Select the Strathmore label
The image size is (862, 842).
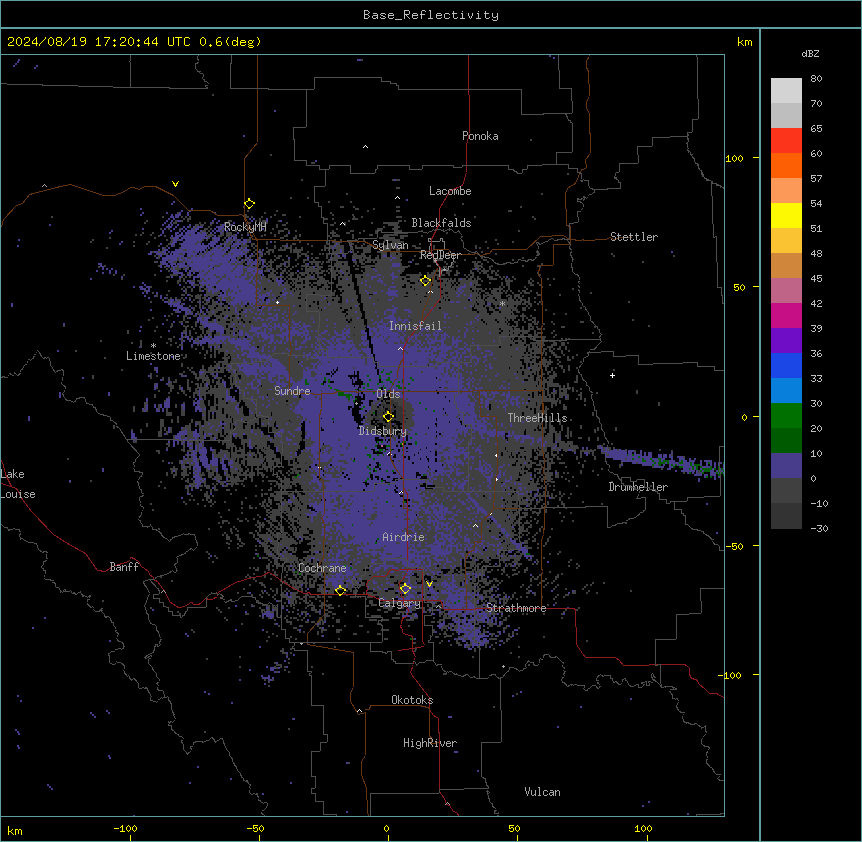click(516, 608)
